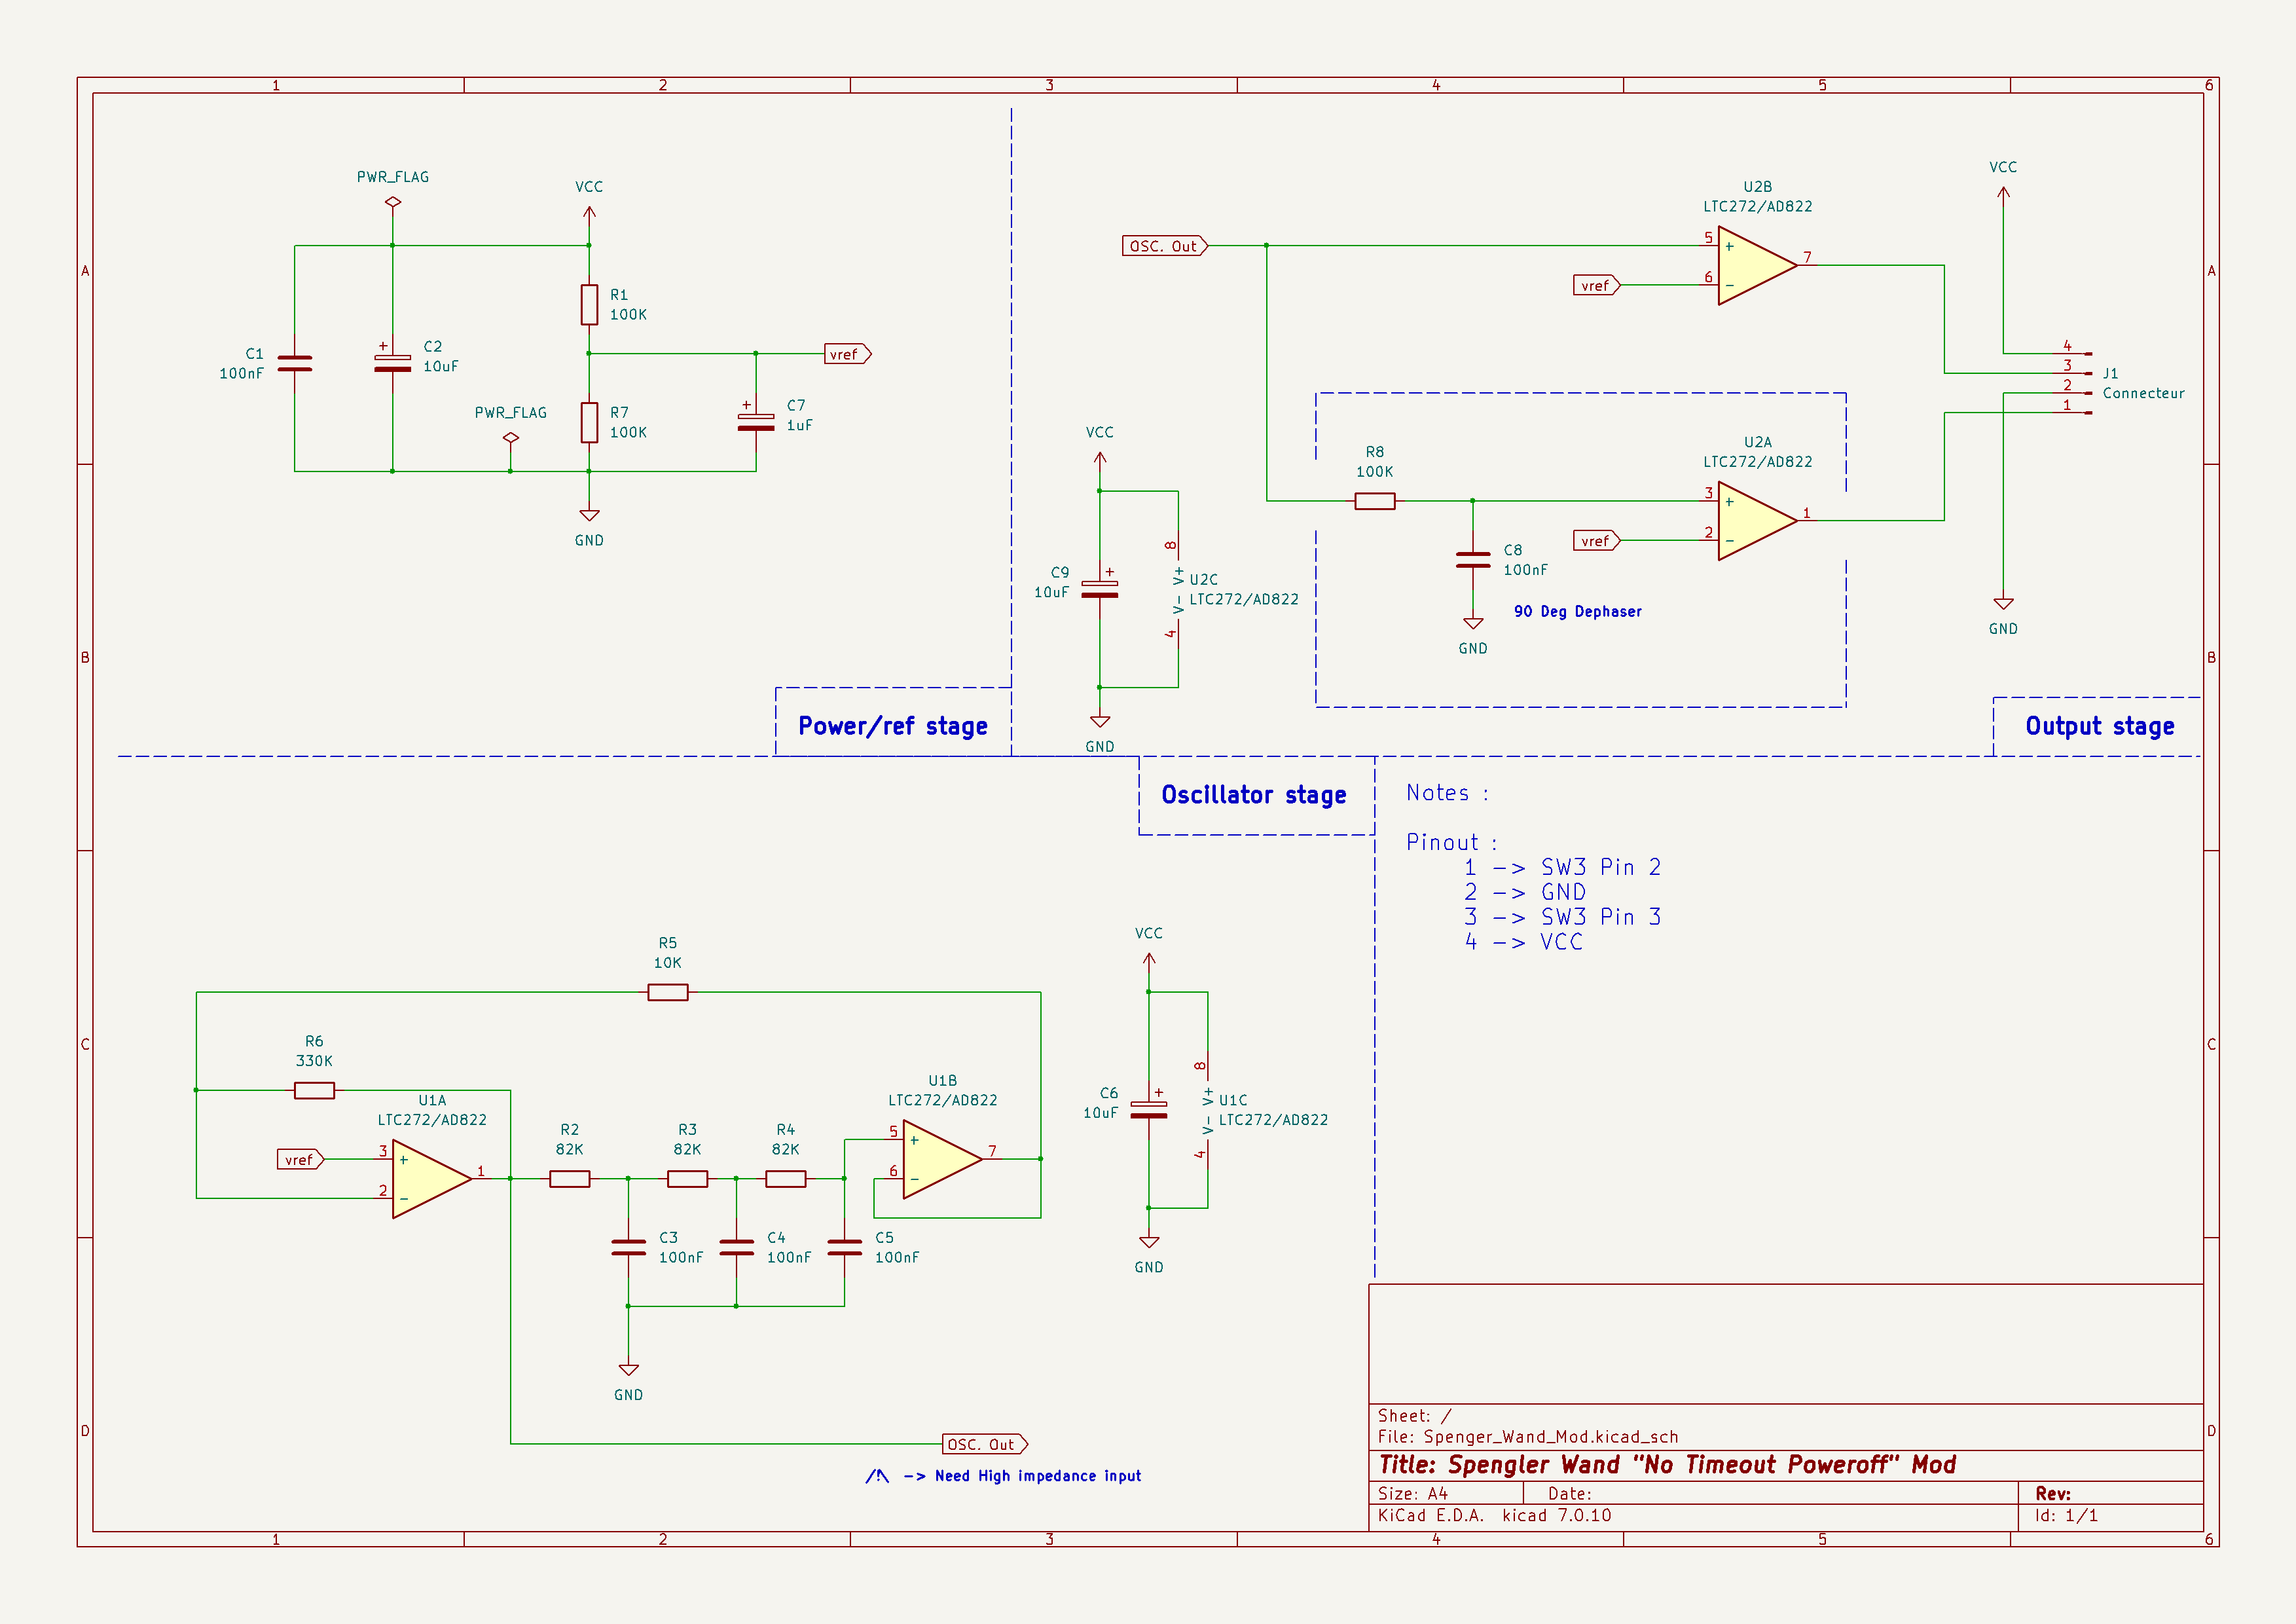Select resistor R5 10K symbol

pyautogui.click(x=667, y=992)
